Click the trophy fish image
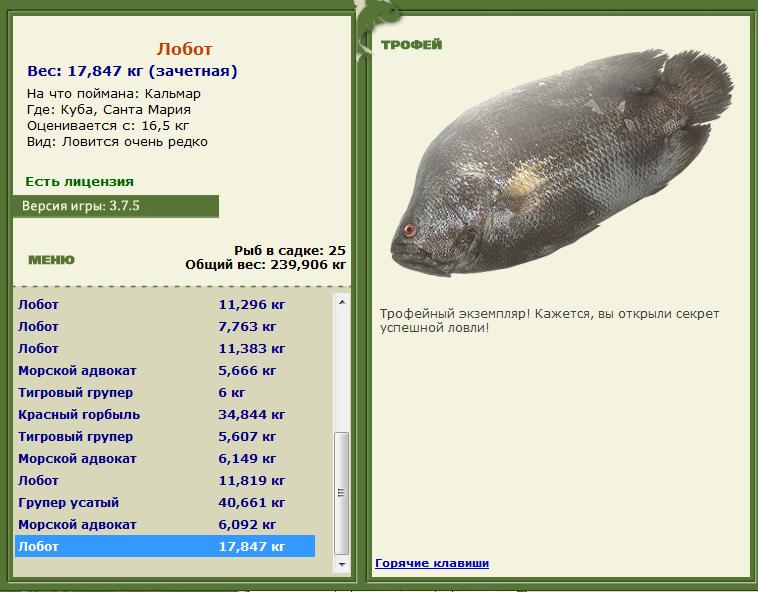 point(562,163)
